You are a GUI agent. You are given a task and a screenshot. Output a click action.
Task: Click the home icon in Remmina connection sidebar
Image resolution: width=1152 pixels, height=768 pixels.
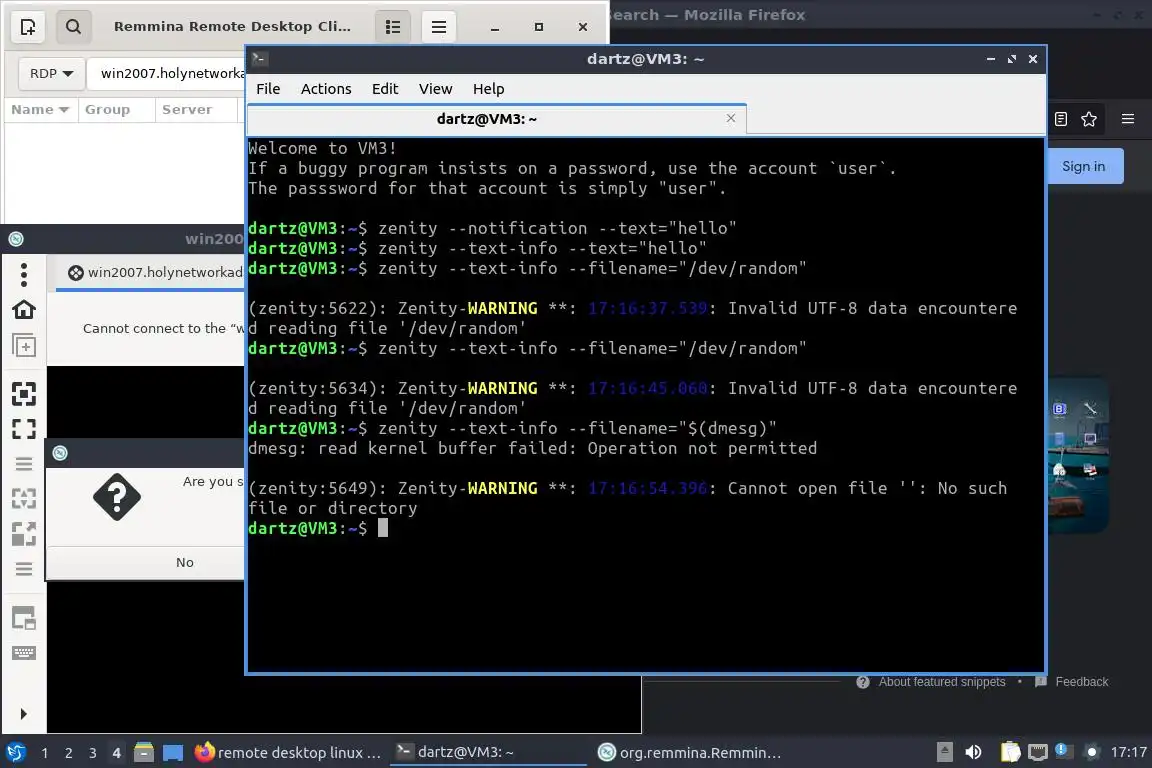click(x=24, y=309)
